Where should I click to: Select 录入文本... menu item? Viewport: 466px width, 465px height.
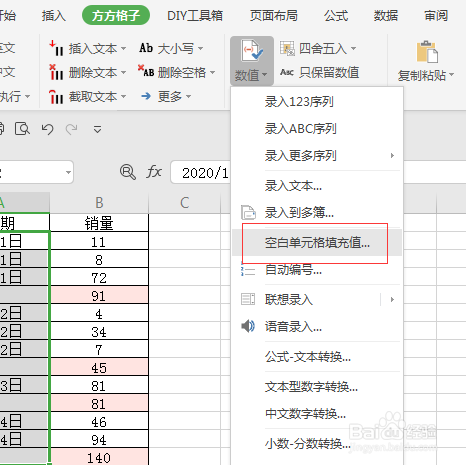pos(317,186)
